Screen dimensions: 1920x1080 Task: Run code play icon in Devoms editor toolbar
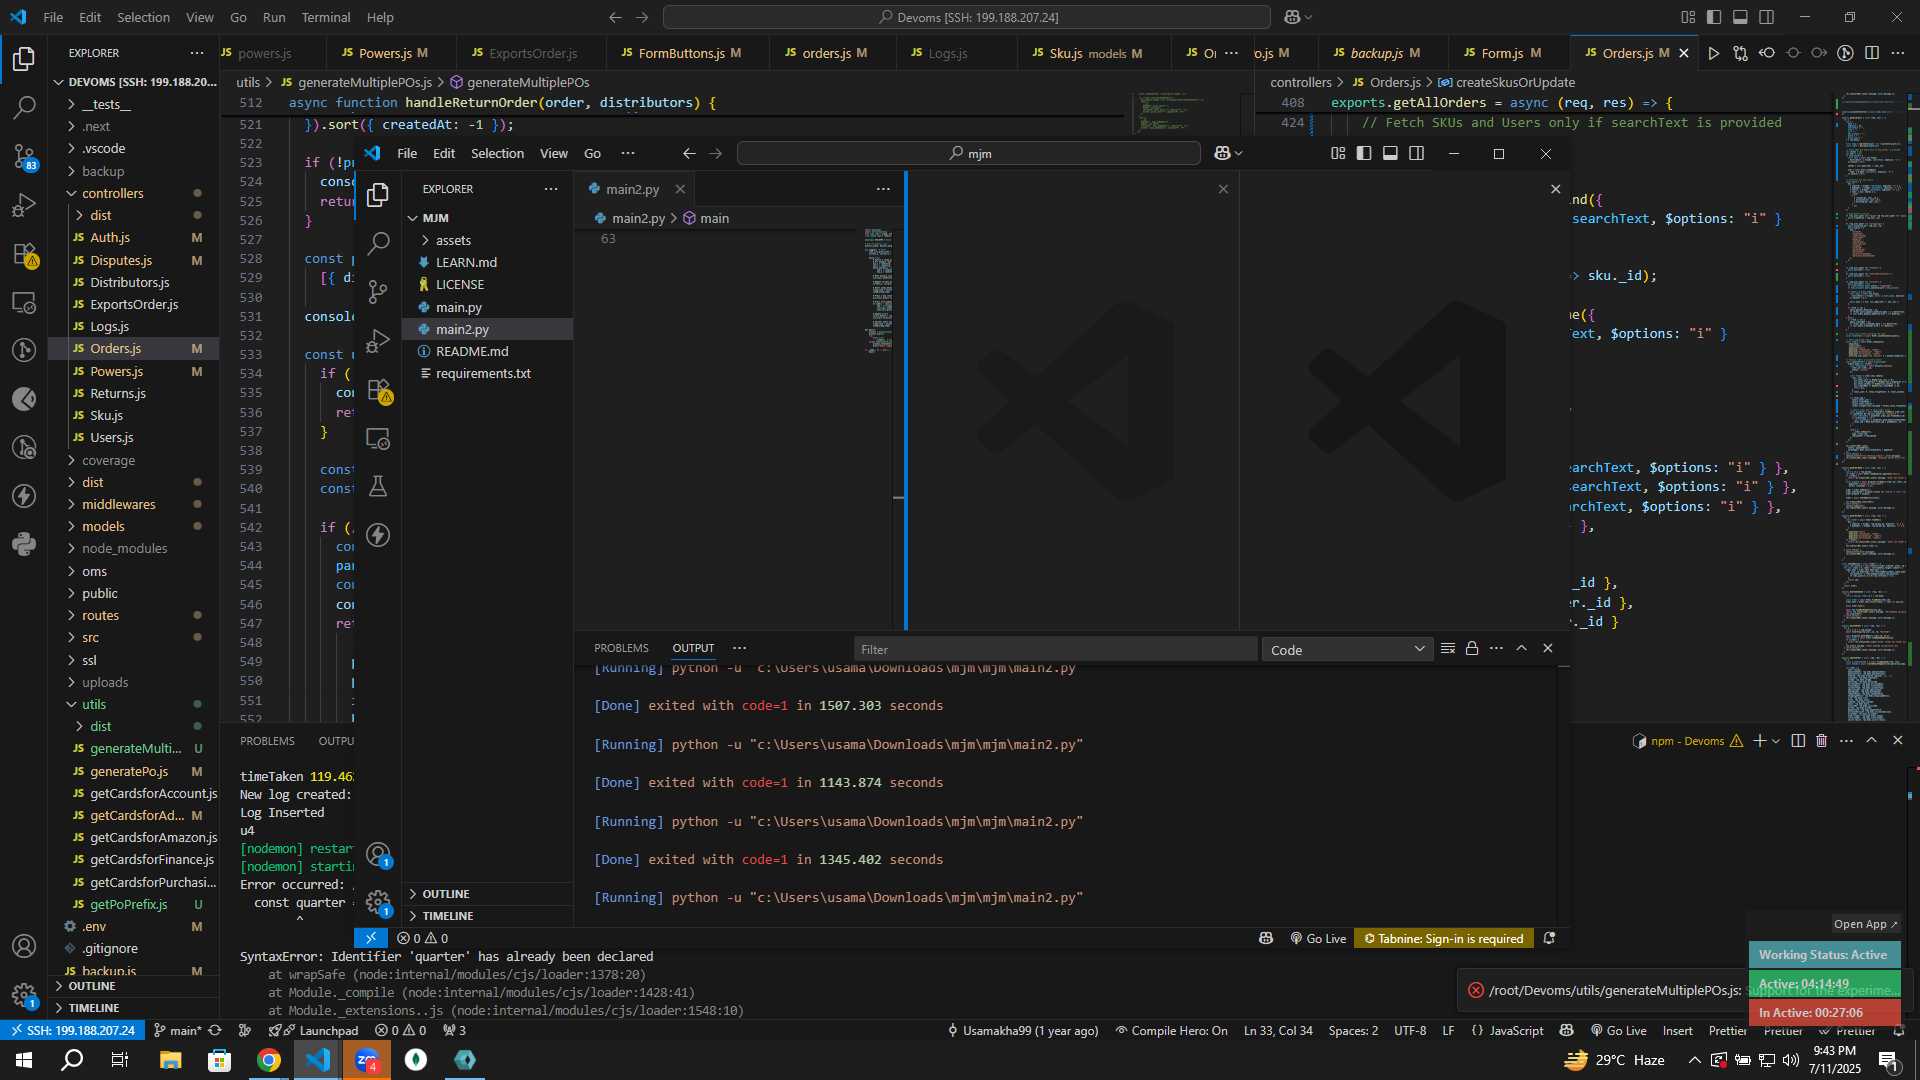point(1714,53)
